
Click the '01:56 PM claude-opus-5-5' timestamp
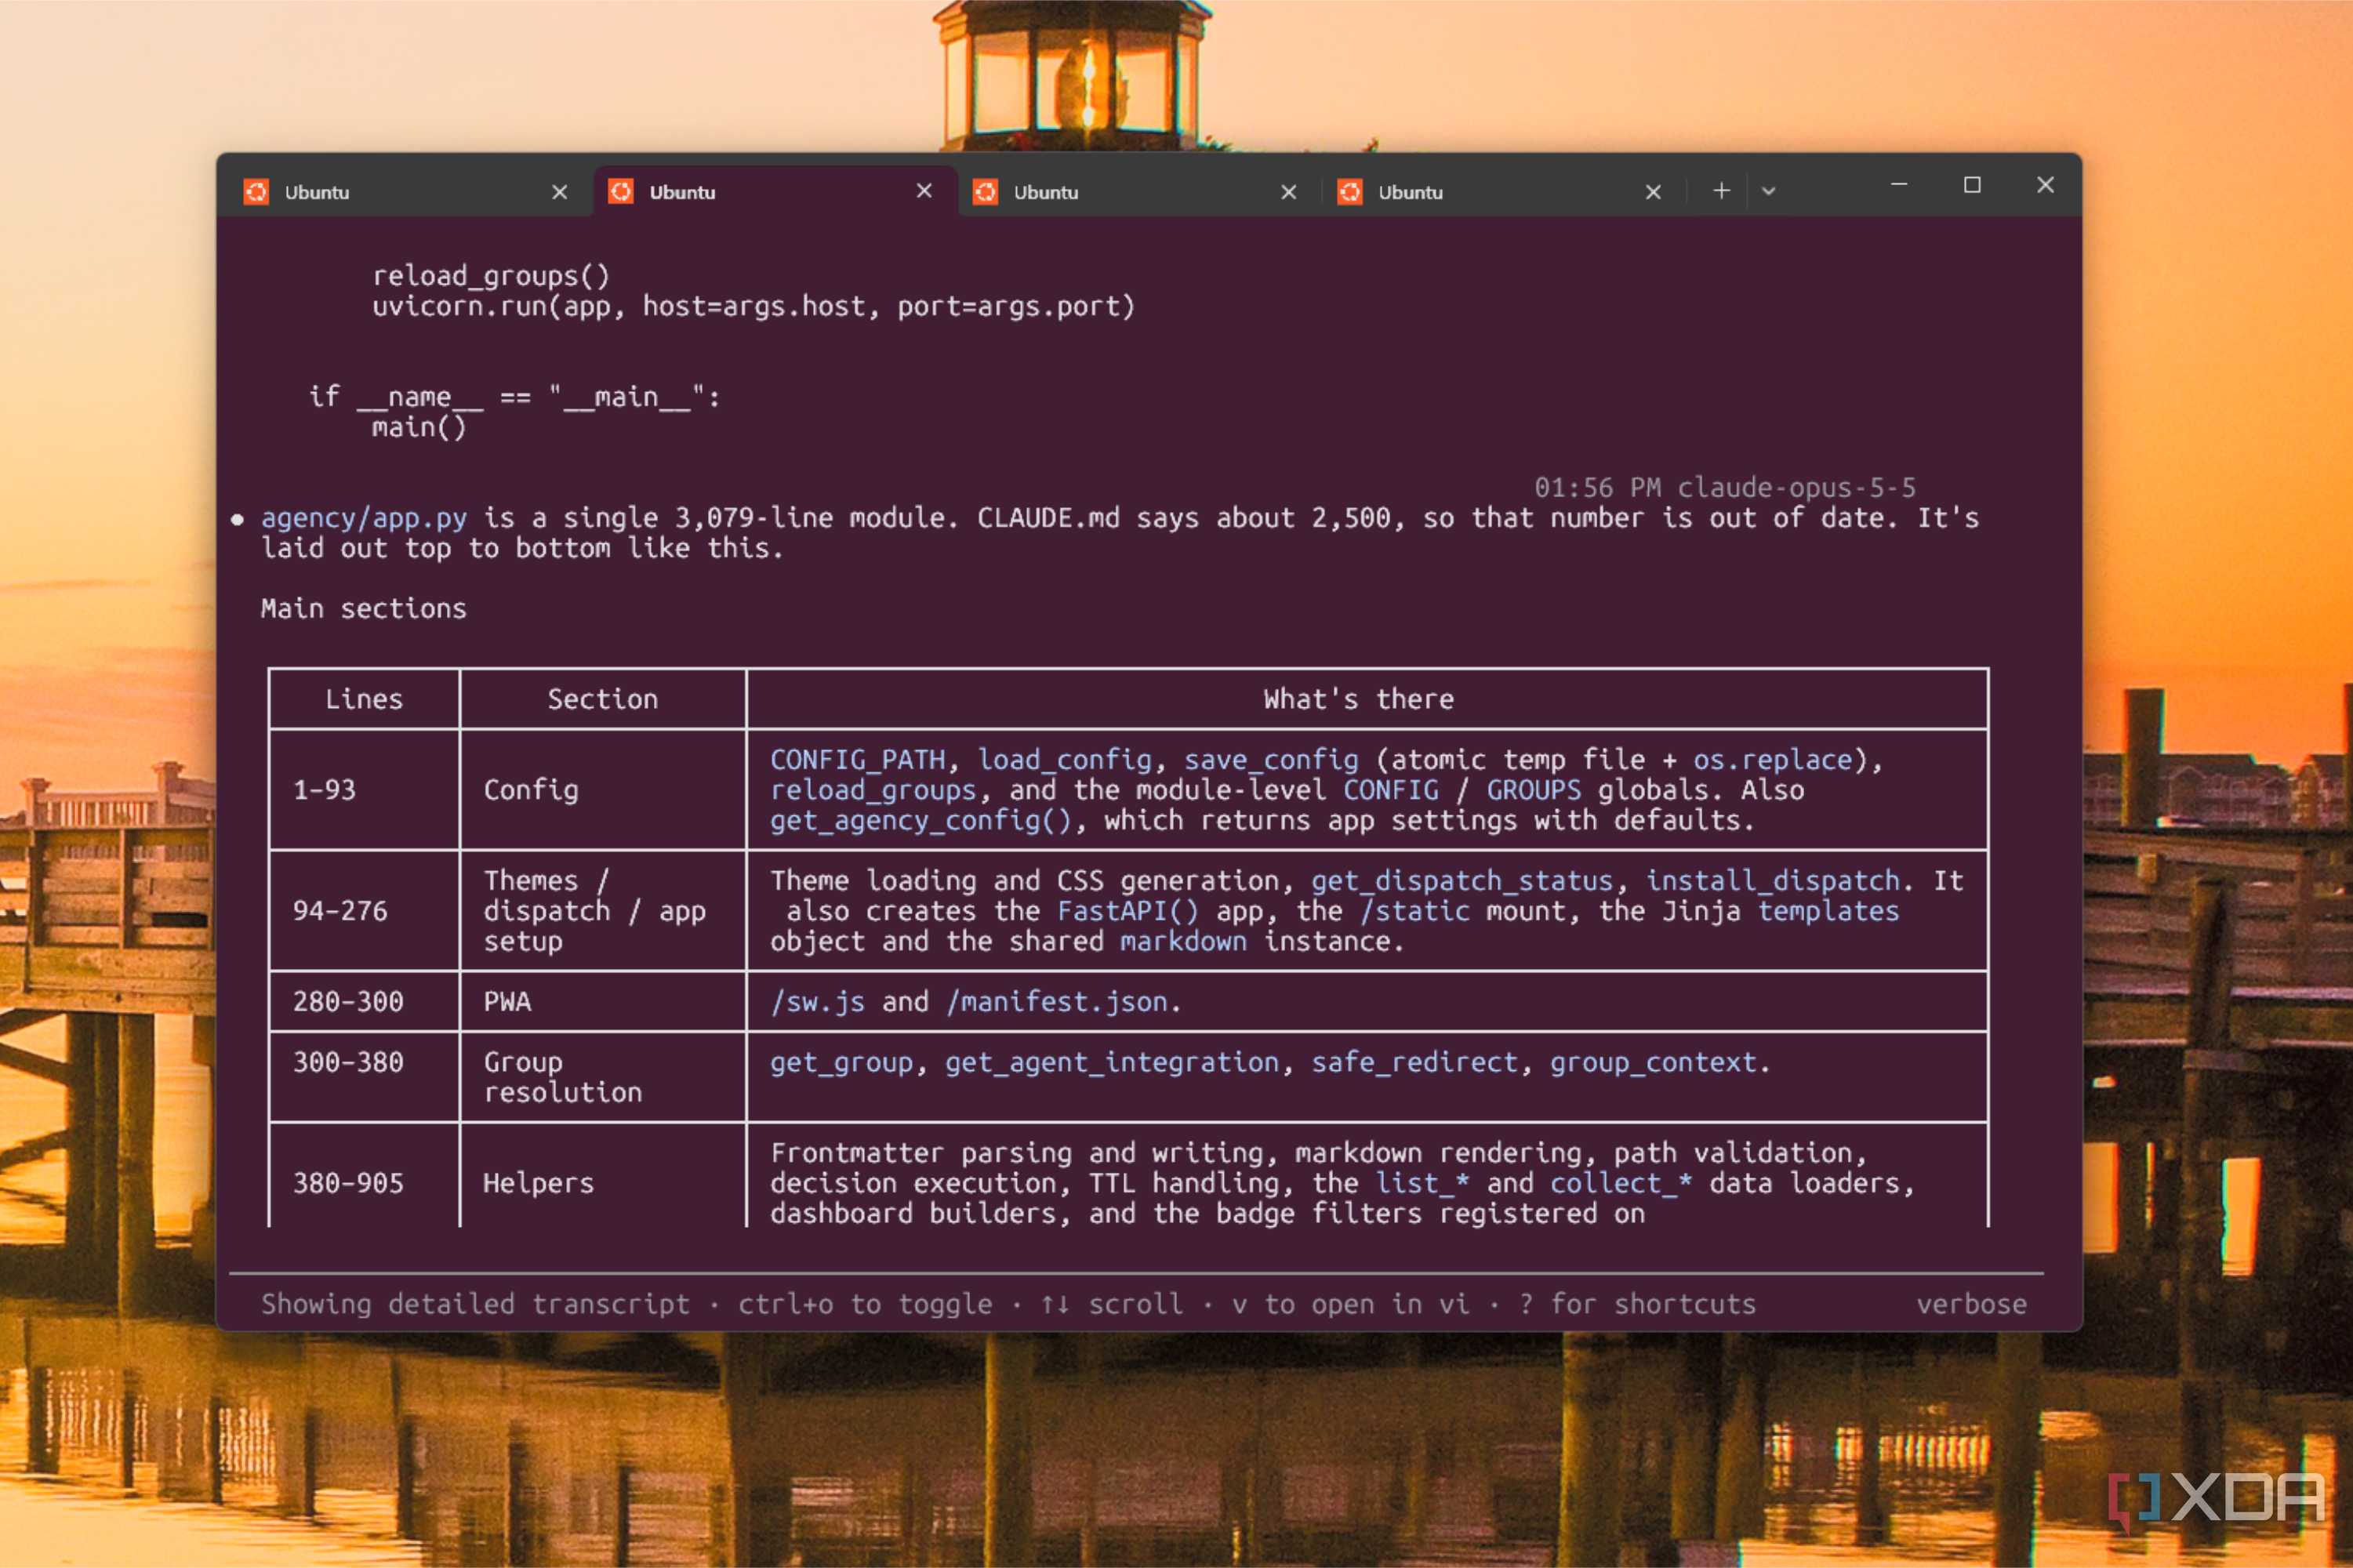pyautogui.click(x=1725, y=488)
